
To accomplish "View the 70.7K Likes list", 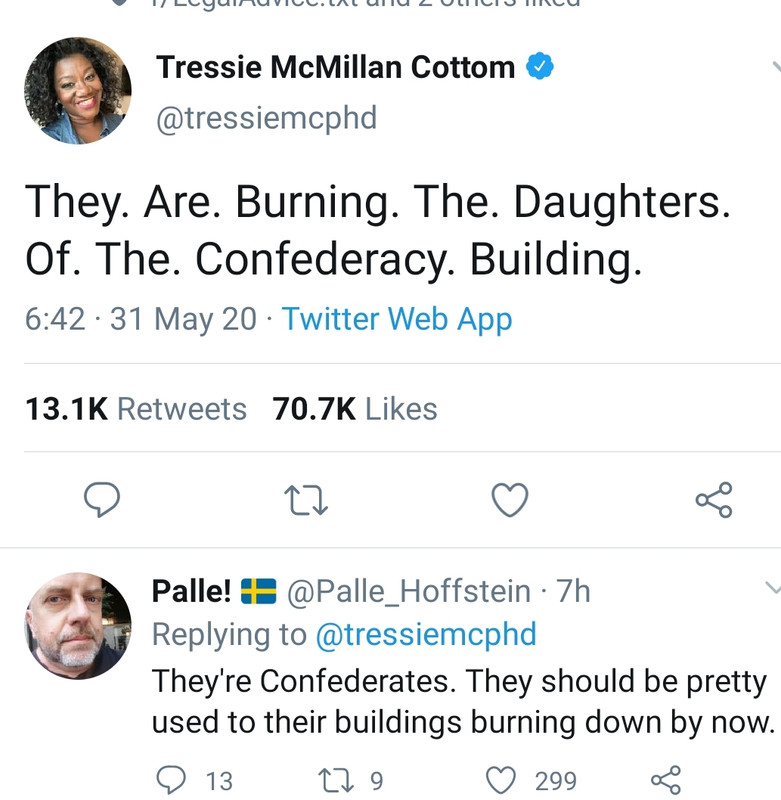I will pos(355,409).
